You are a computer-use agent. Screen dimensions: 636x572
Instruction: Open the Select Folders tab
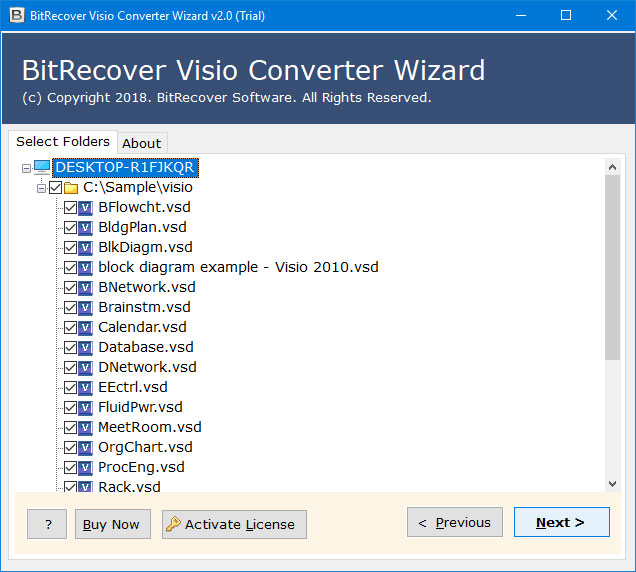tap(63, 142)
